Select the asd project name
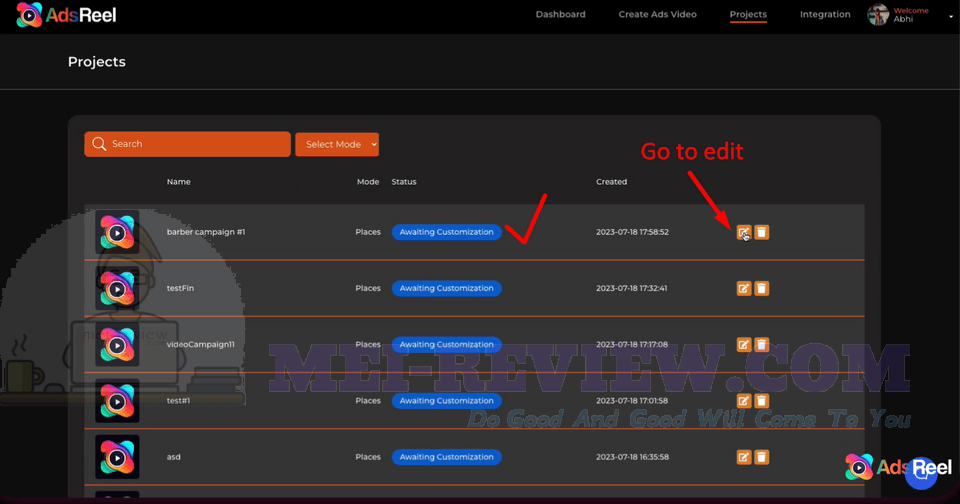Screen dimensions: 960x504 coord(173,457)
